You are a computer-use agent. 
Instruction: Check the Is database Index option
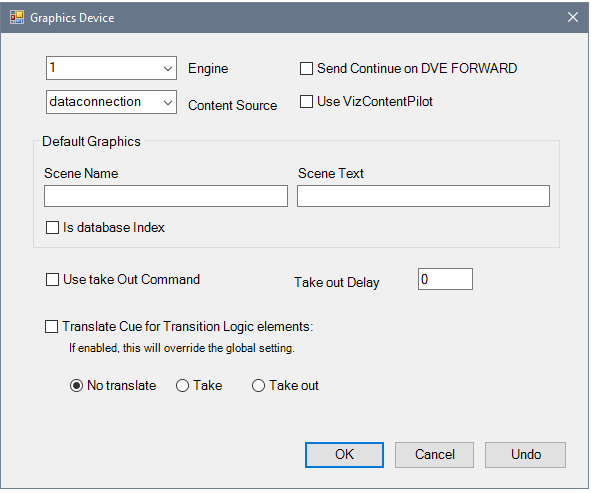pos(52,228)
